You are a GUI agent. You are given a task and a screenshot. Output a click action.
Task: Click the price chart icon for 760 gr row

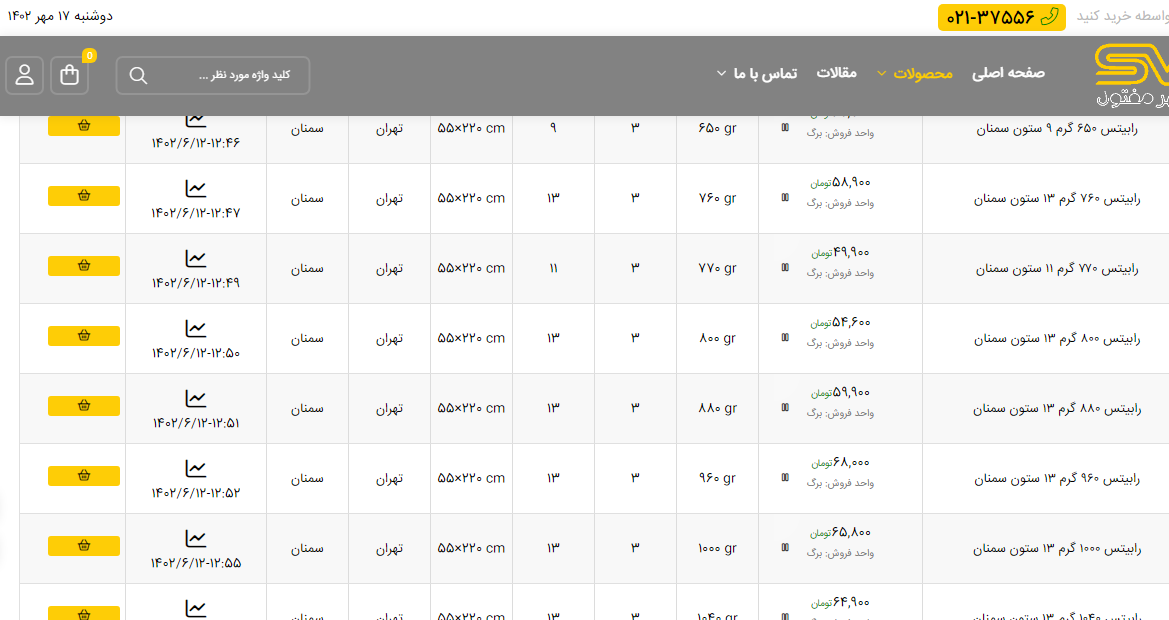point(196,188)
